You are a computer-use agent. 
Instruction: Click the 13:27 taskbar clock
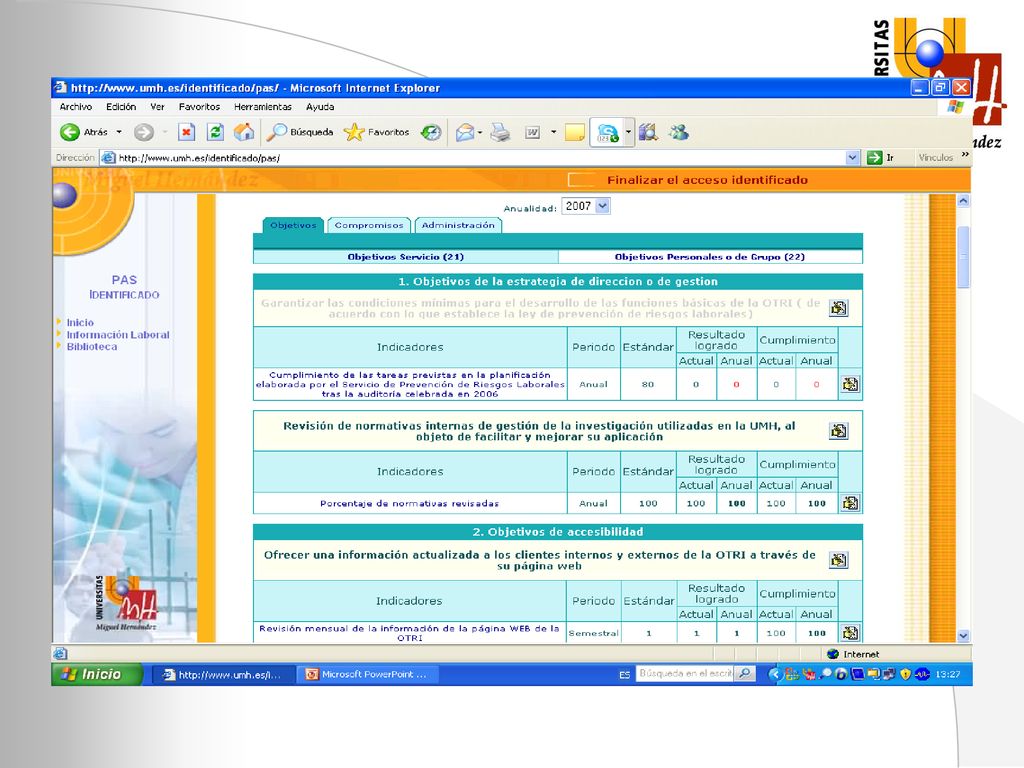click(947, 674)
